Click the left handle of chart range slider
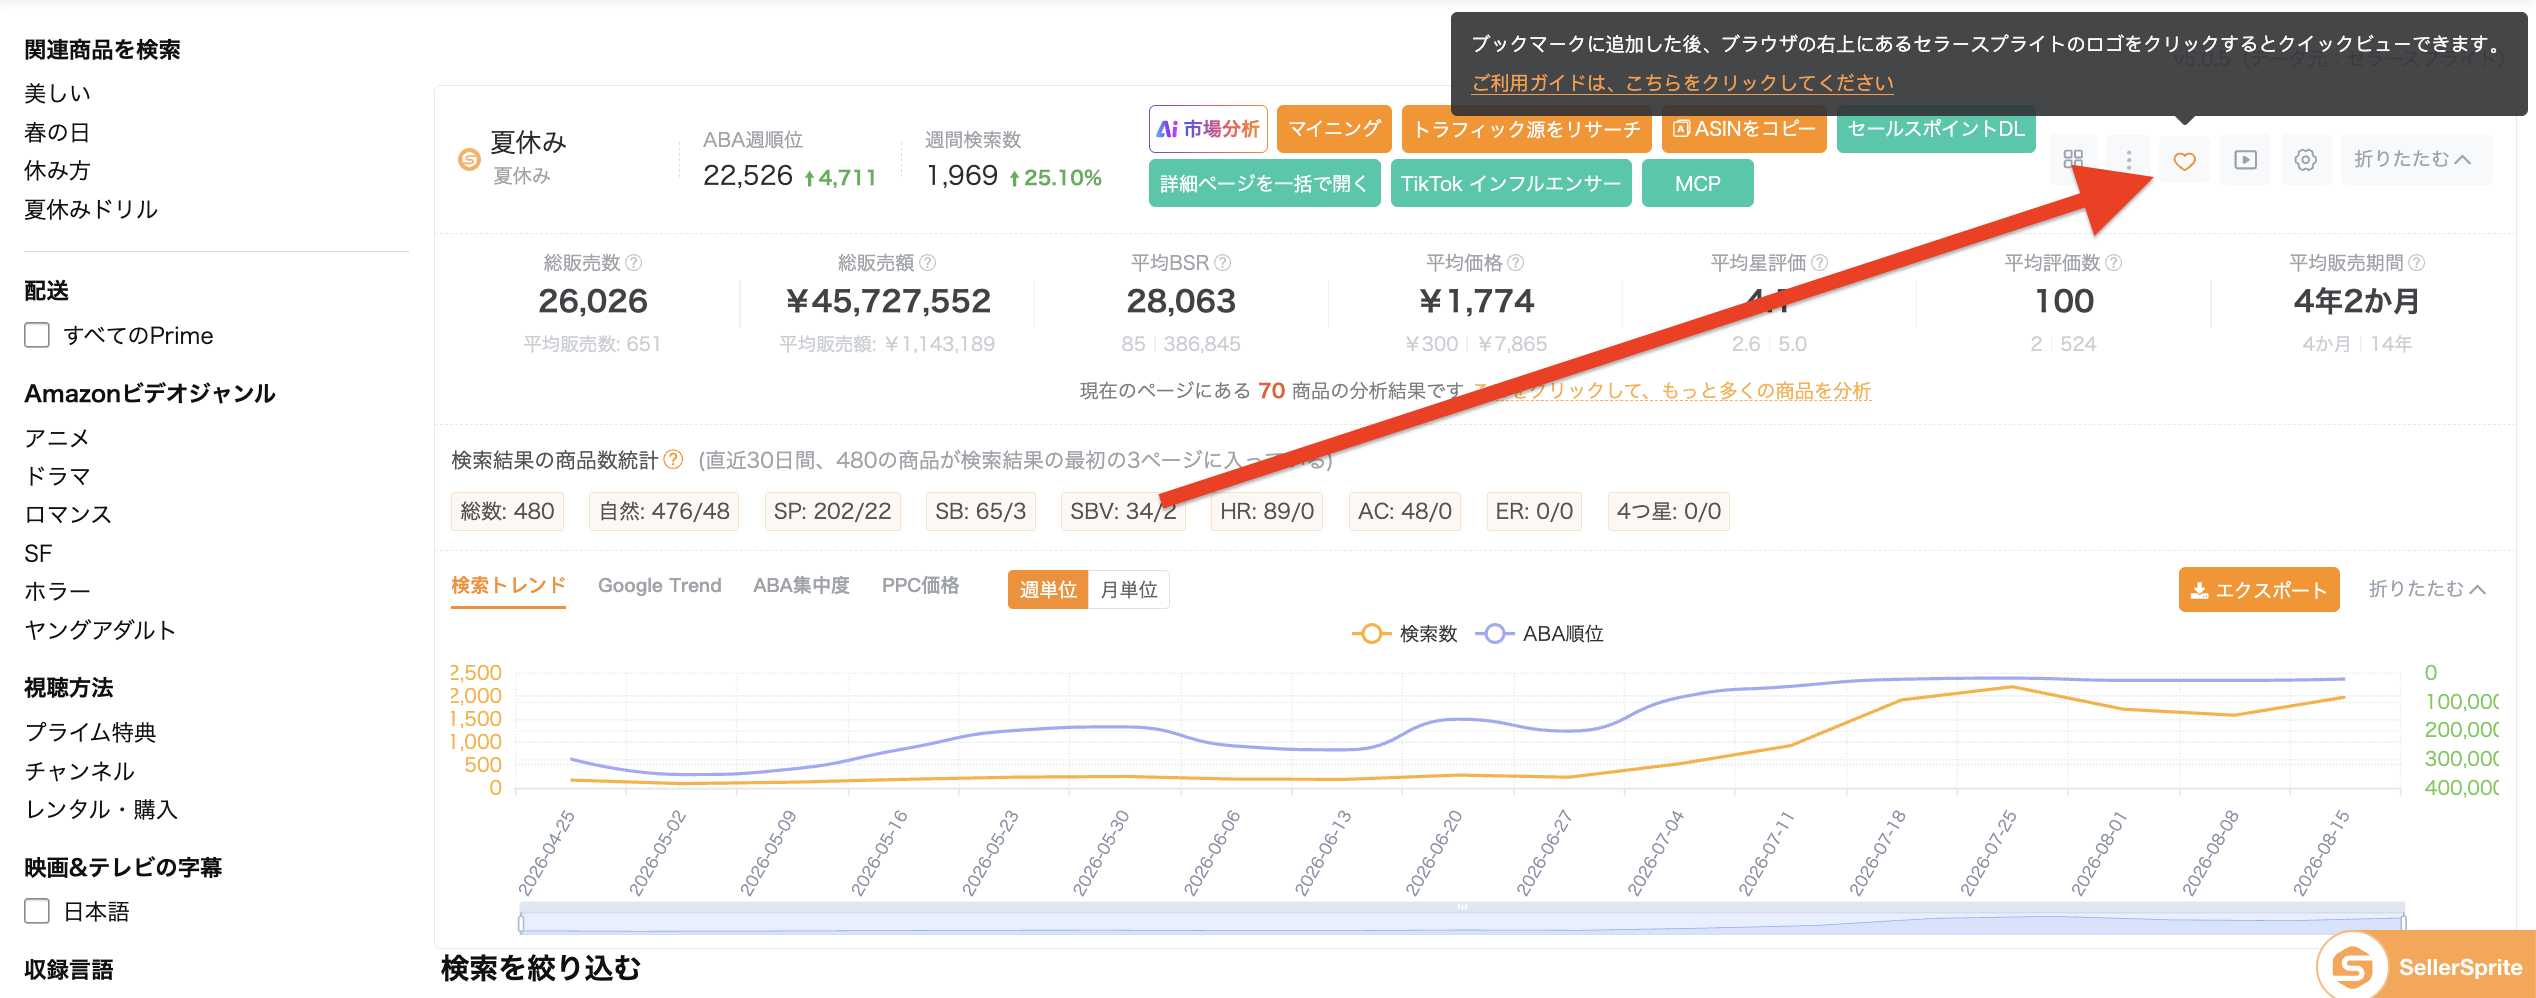The height and width of the screenshot is (998, 2536). click(521, 921)
